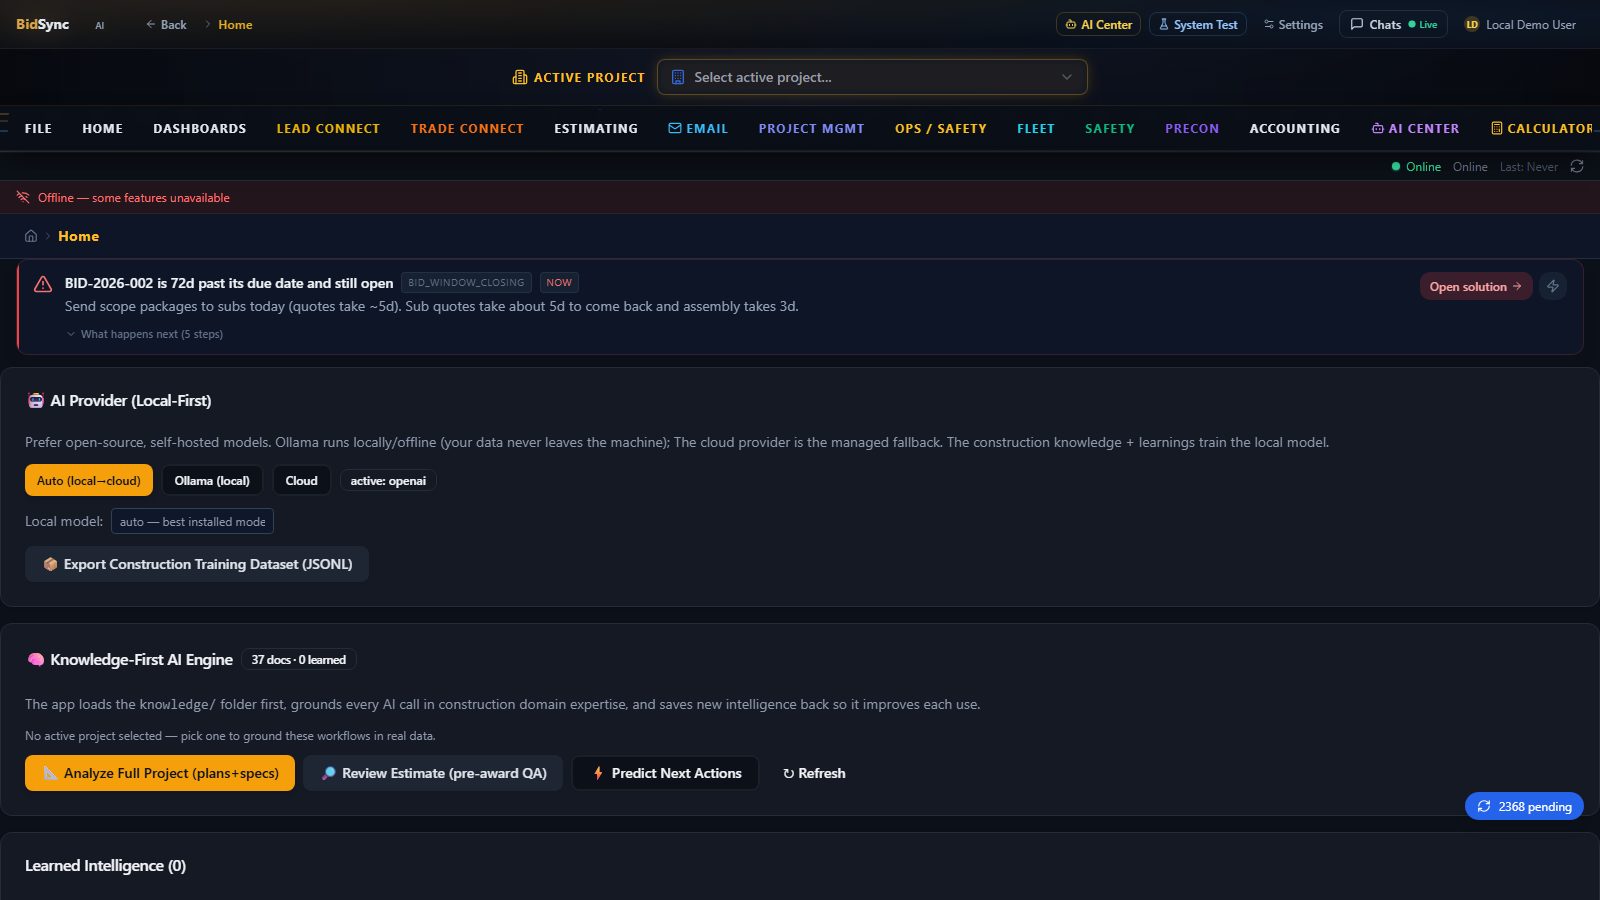This screenshot has width=1600, height=900.
Task: Click the robot icon beside AI Provider
Action: (x=36, y=400)
